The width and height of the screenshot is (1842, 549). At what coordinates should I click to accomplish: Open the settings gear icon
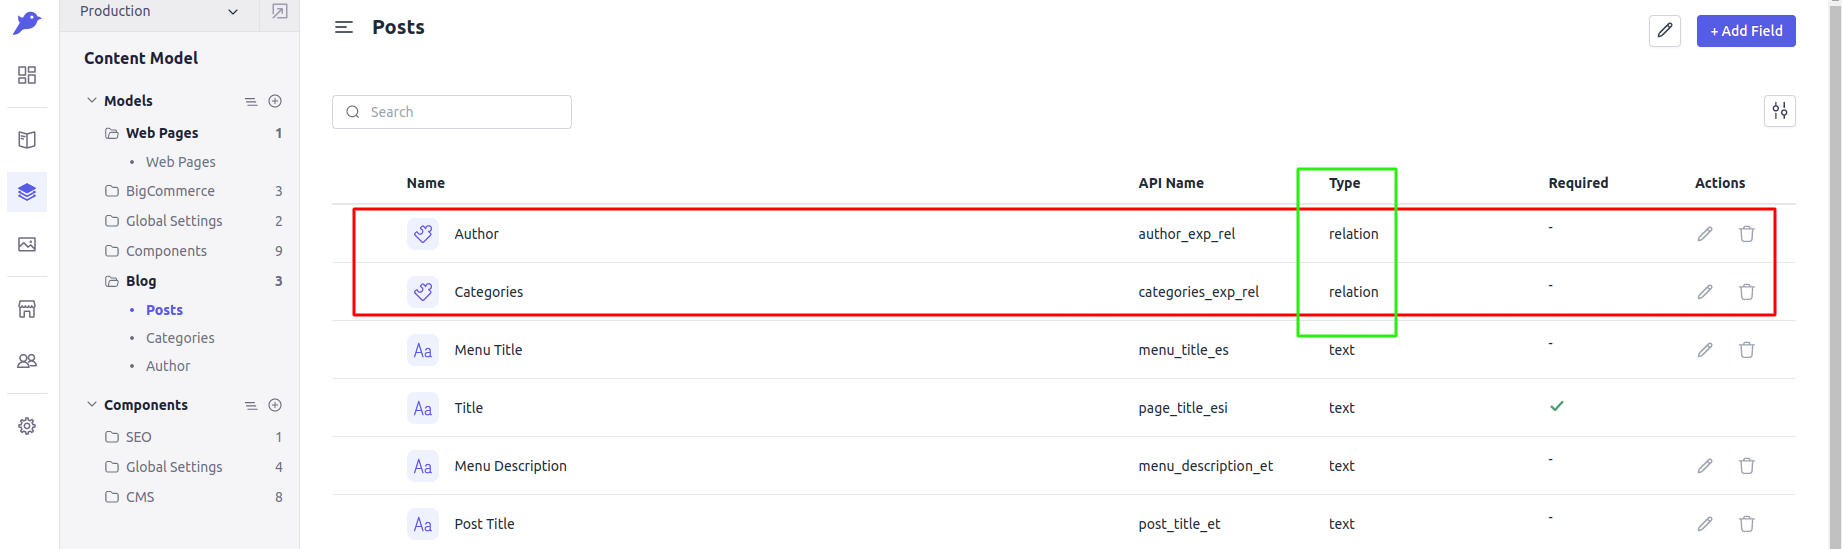(x=27, y=426)
